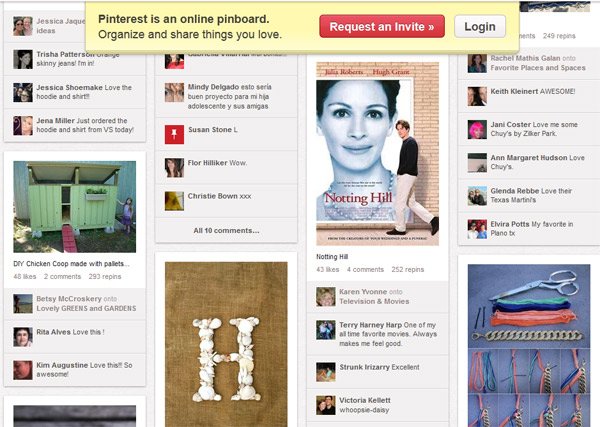Viewport: 600px width, 427px height.
Task: Click Susan Stone's red pin avatar
Action: [x=174, y=134]
